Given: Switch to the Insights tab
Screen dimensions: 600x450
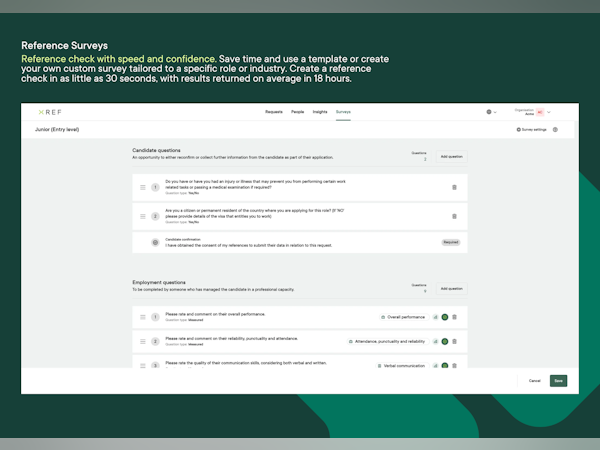Looking at the screenshot, I should pyautogui.click(x=320, y=112).
